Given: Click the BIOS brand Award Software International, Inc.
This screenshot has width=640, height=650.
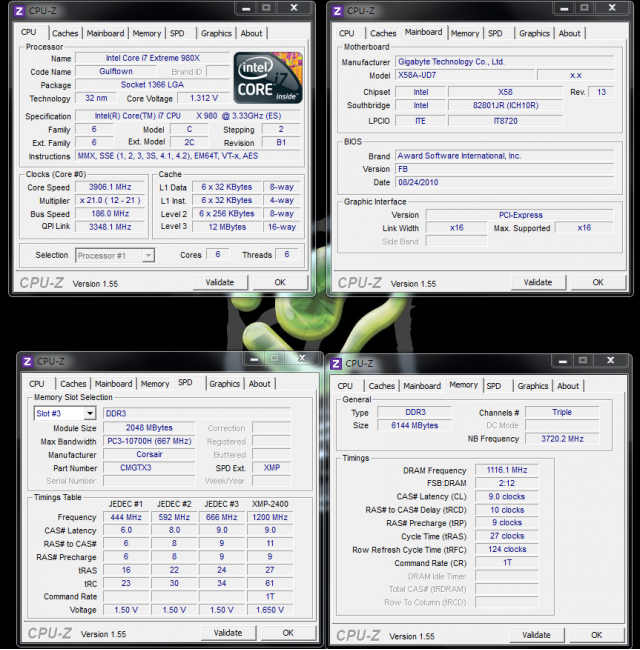Looking at the screenshot, I should click(504, 156).
